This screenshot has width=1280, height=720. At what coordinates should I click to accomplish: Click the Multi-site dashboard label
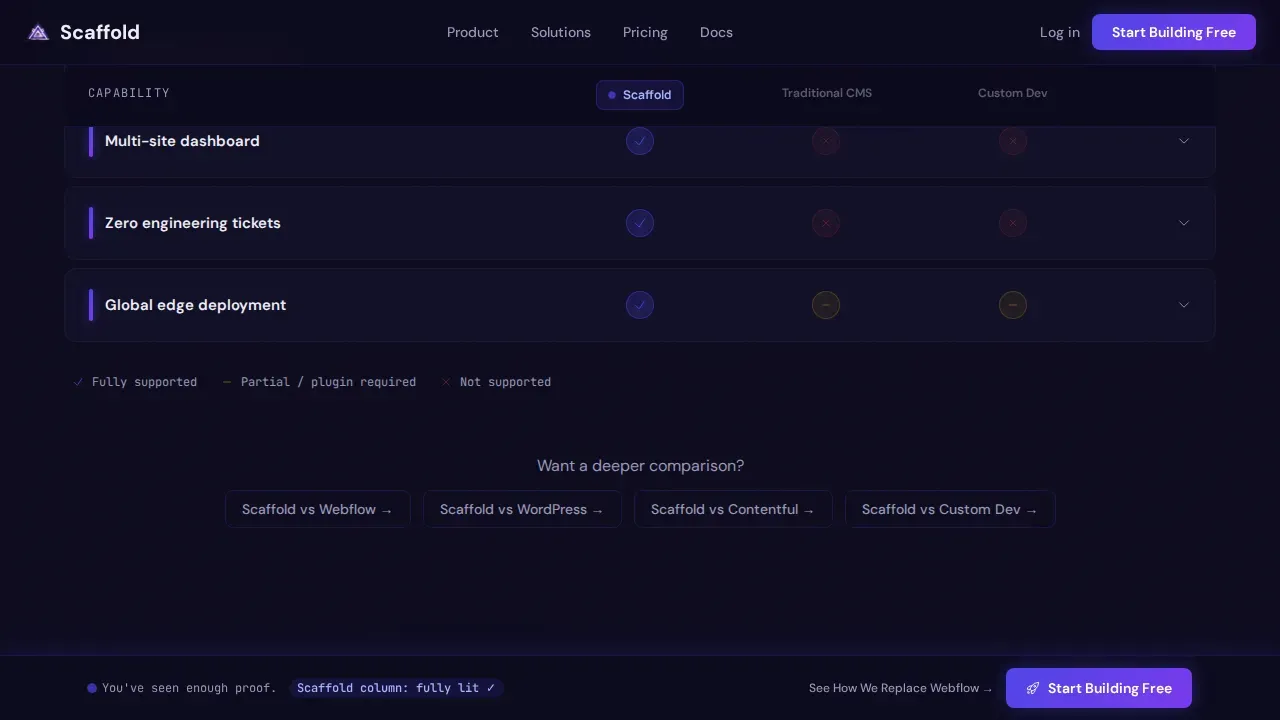182,141
